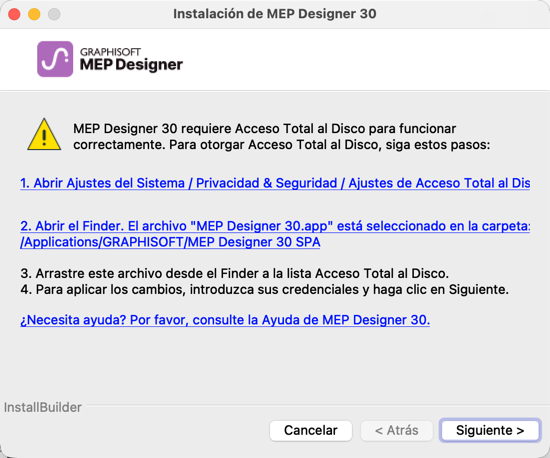Screen dimensions: 550x458
Task: Click the Cancelar button
Action: [311, 430]
